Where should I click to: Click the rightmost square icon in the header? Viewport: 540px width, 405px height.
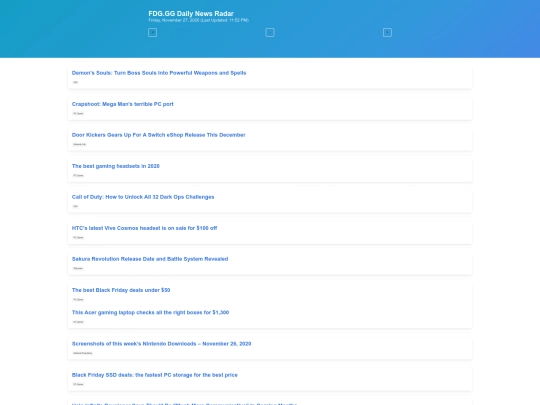click(387, 32)
